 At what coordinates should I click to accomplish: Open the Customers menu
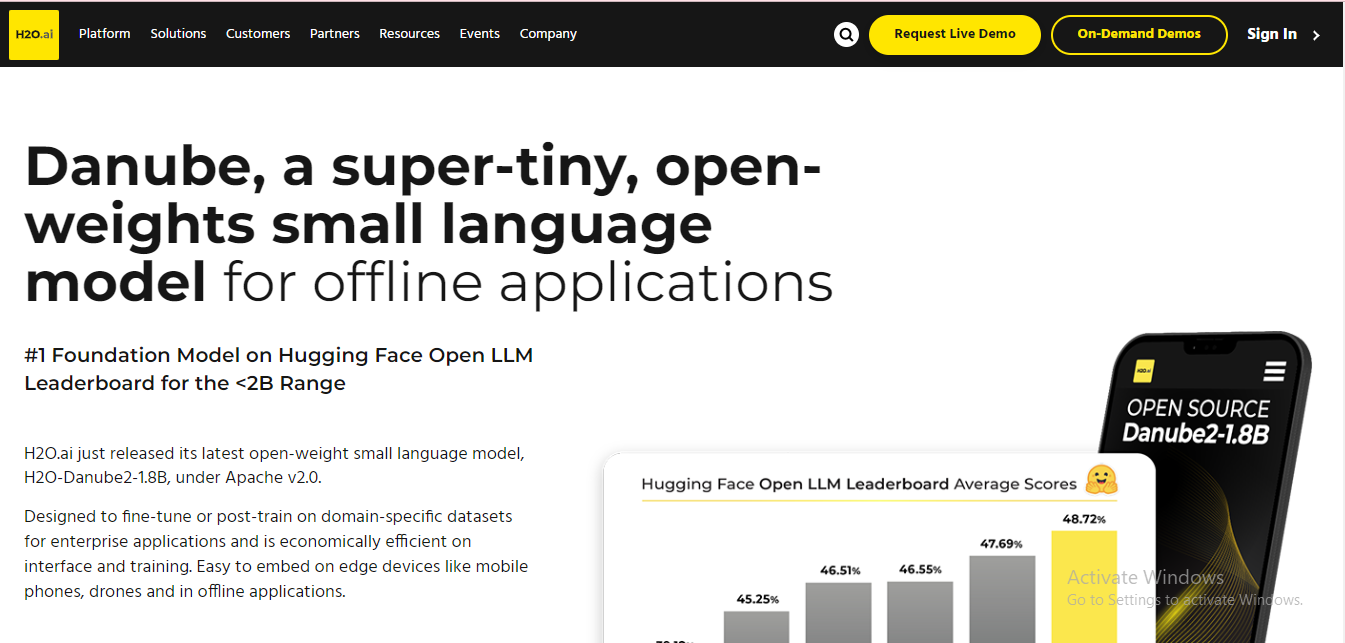[258, 34]
